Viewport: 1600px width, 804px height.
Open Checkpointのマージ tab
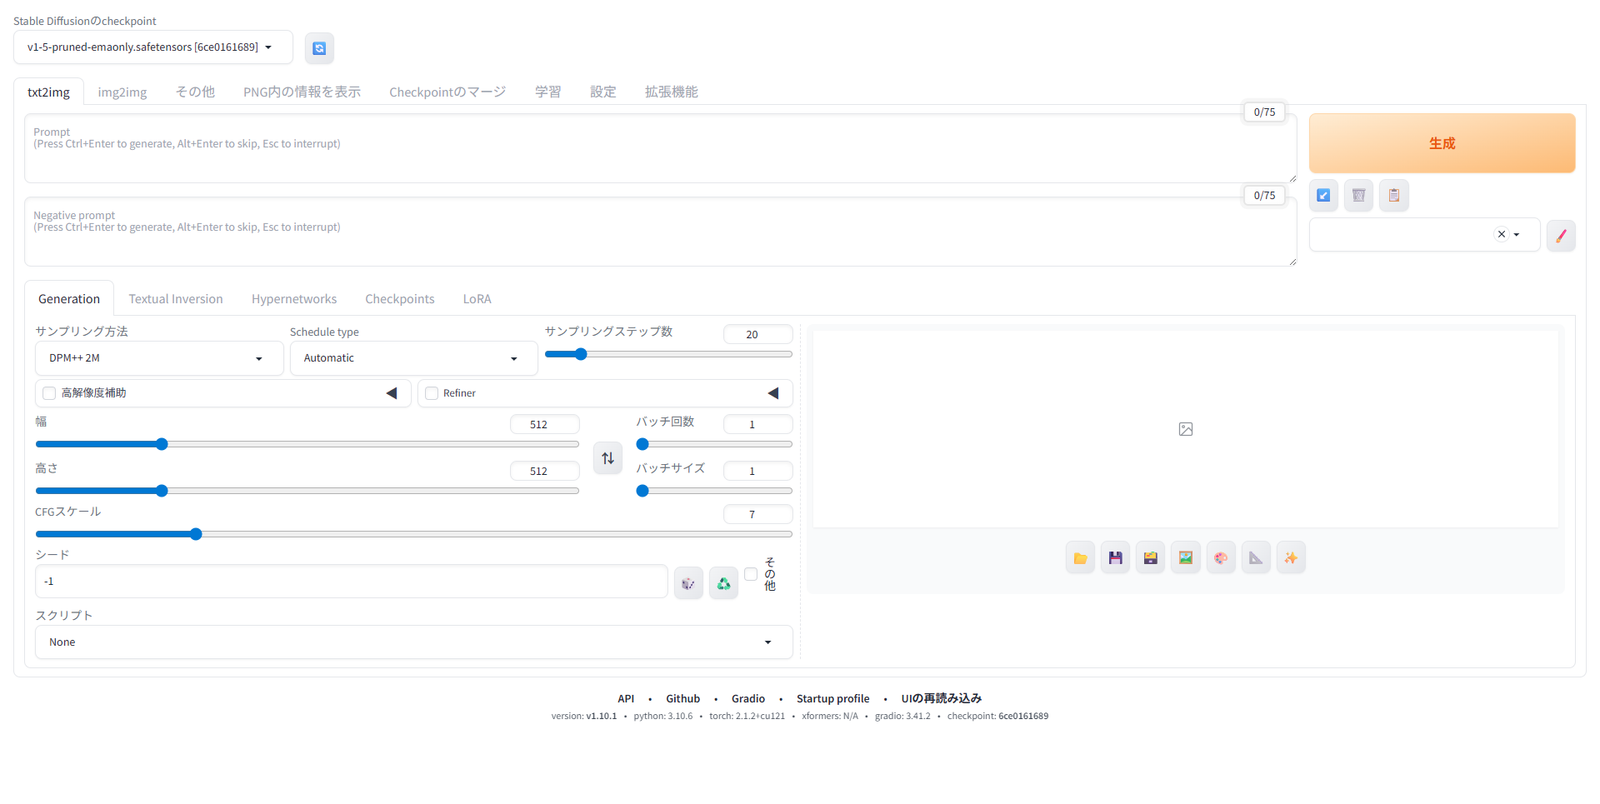448,92
